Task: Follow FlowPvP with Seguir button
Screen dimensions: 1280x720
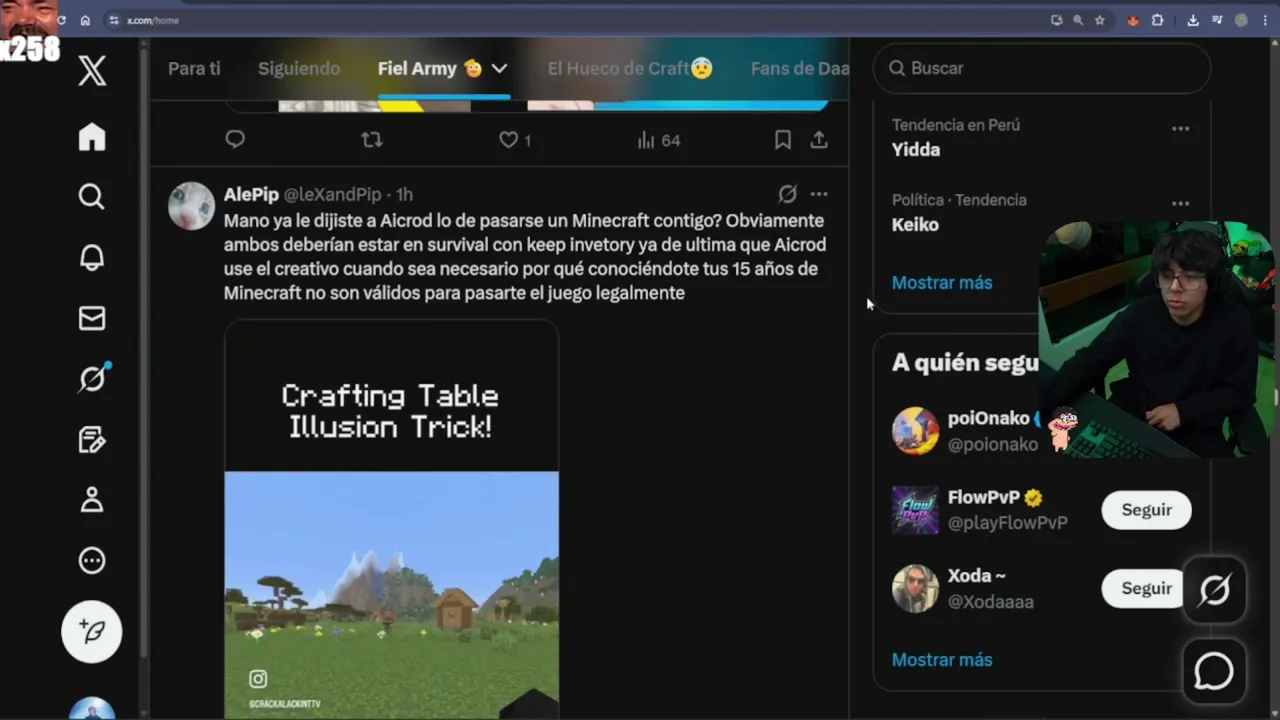Action: point(1146,510)
